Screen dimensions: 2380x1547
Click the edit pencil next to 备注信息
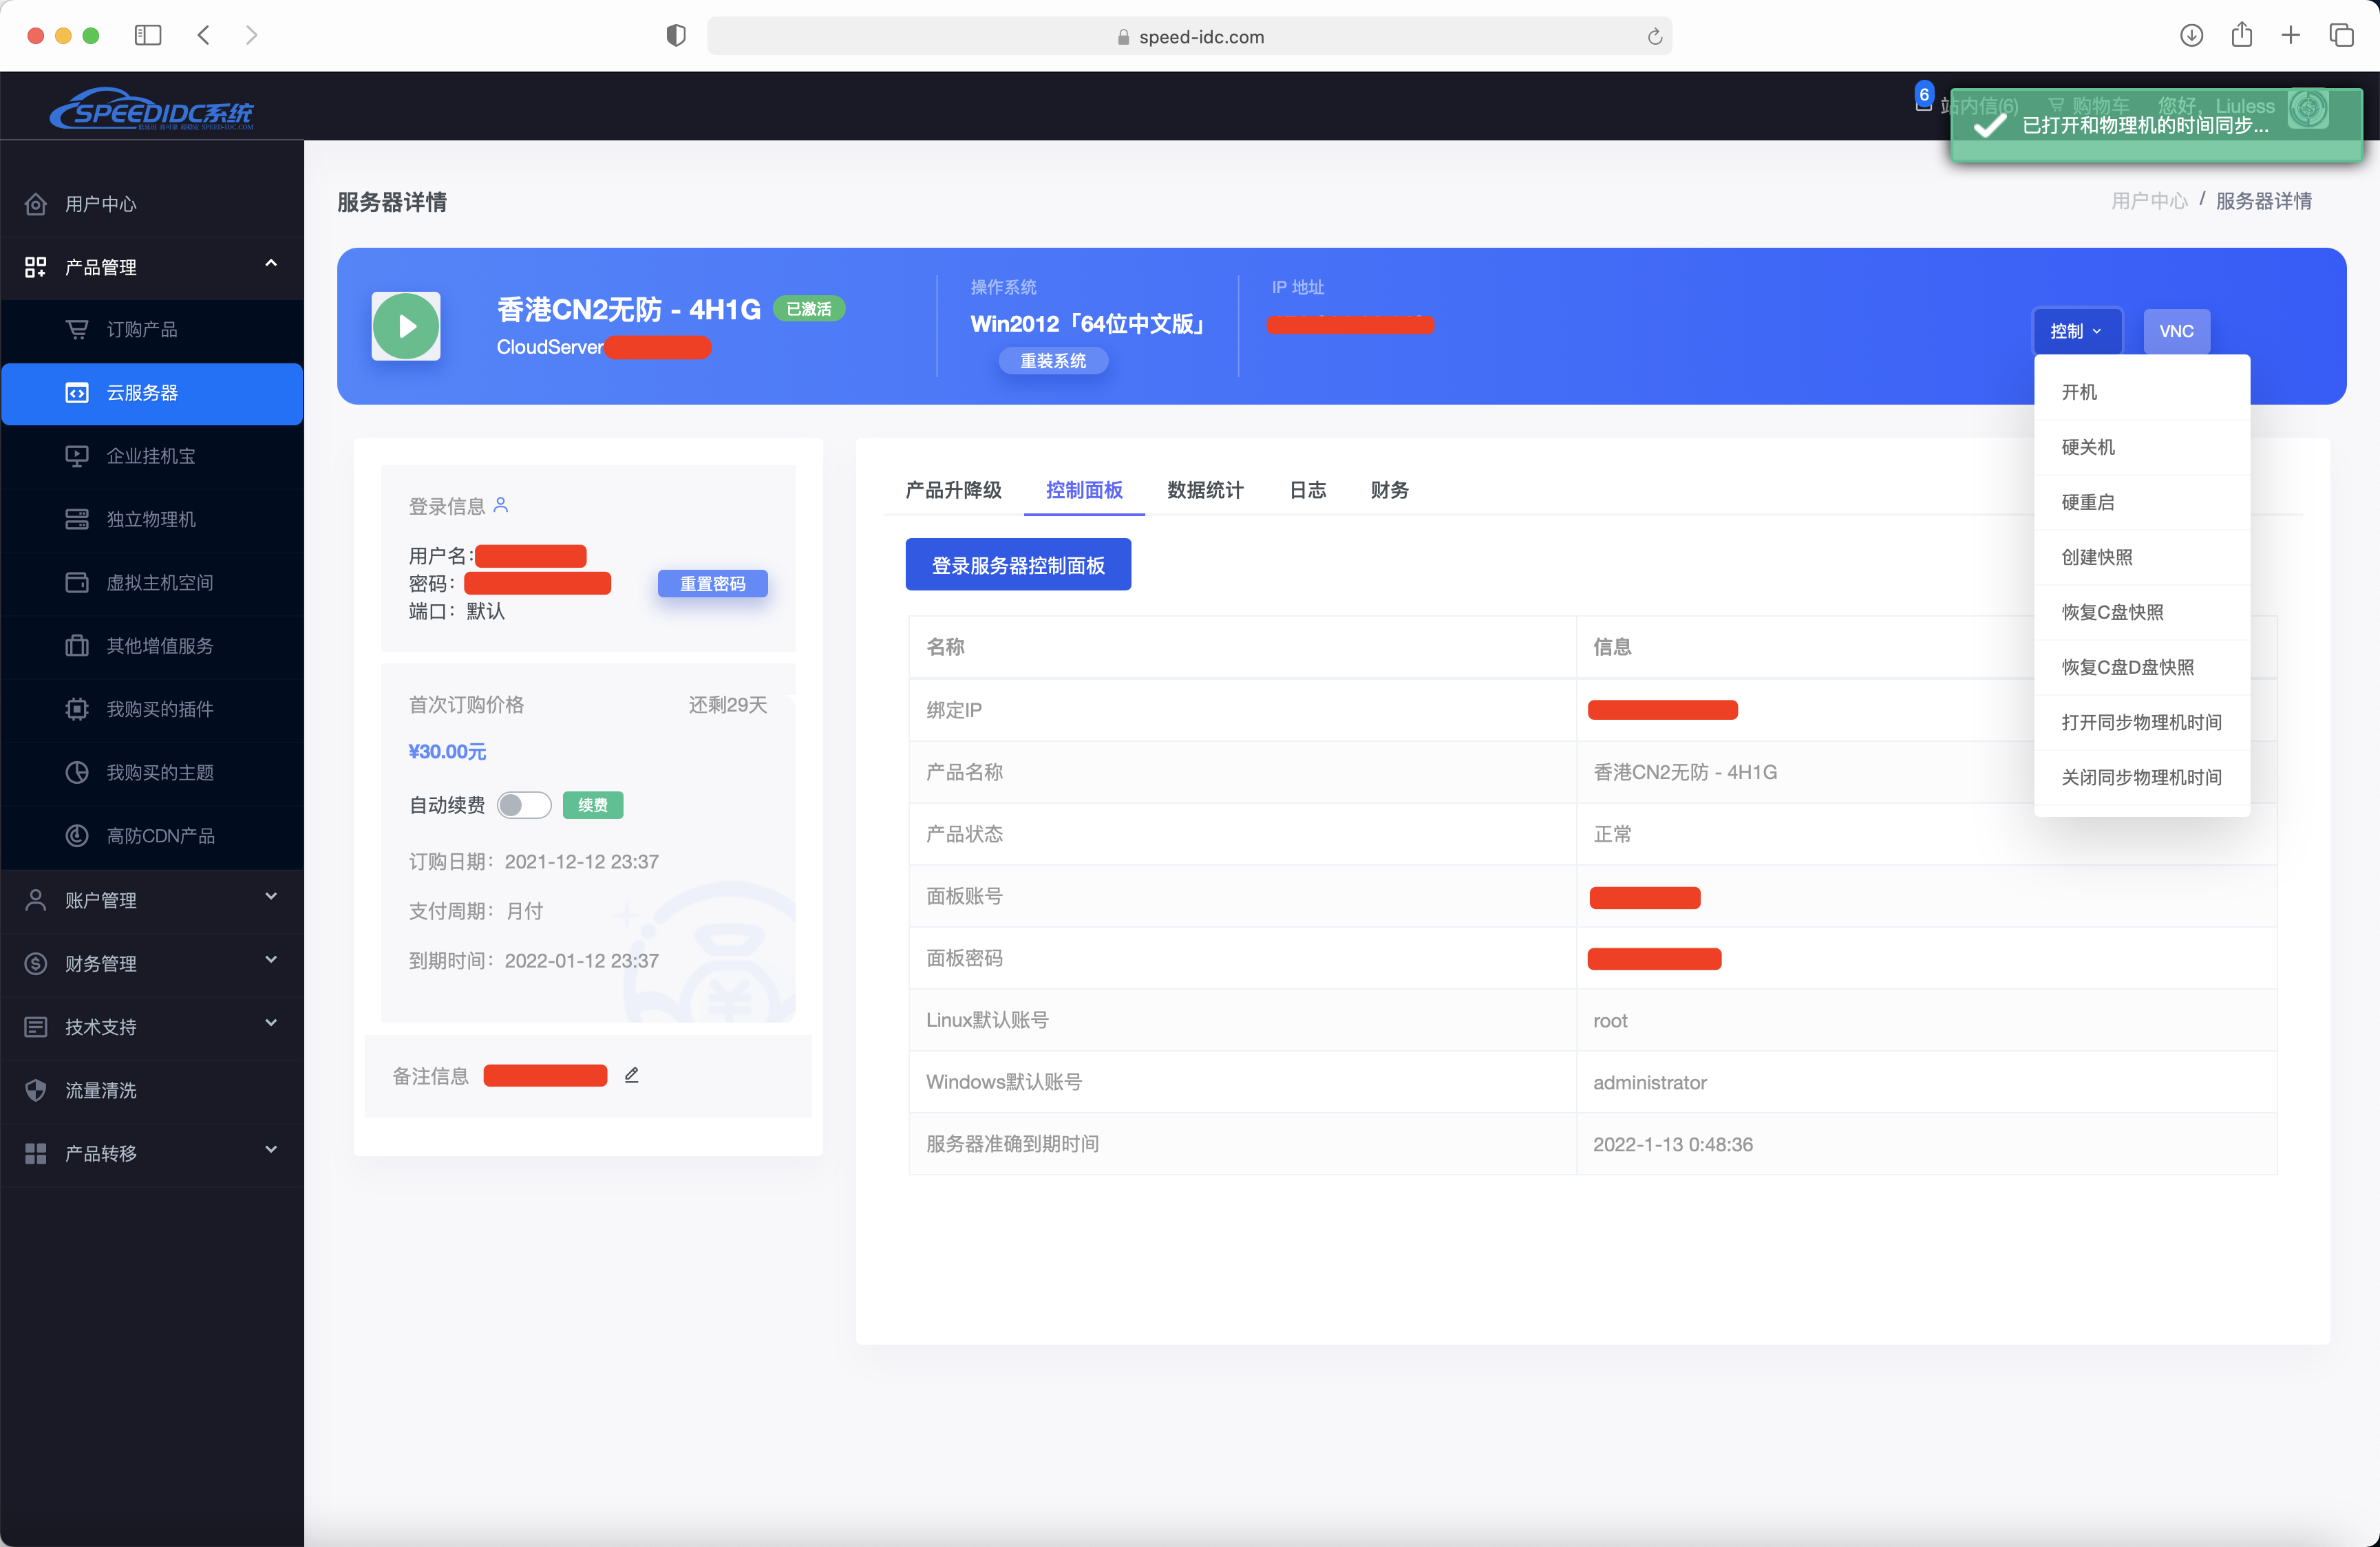point(632,1075)
